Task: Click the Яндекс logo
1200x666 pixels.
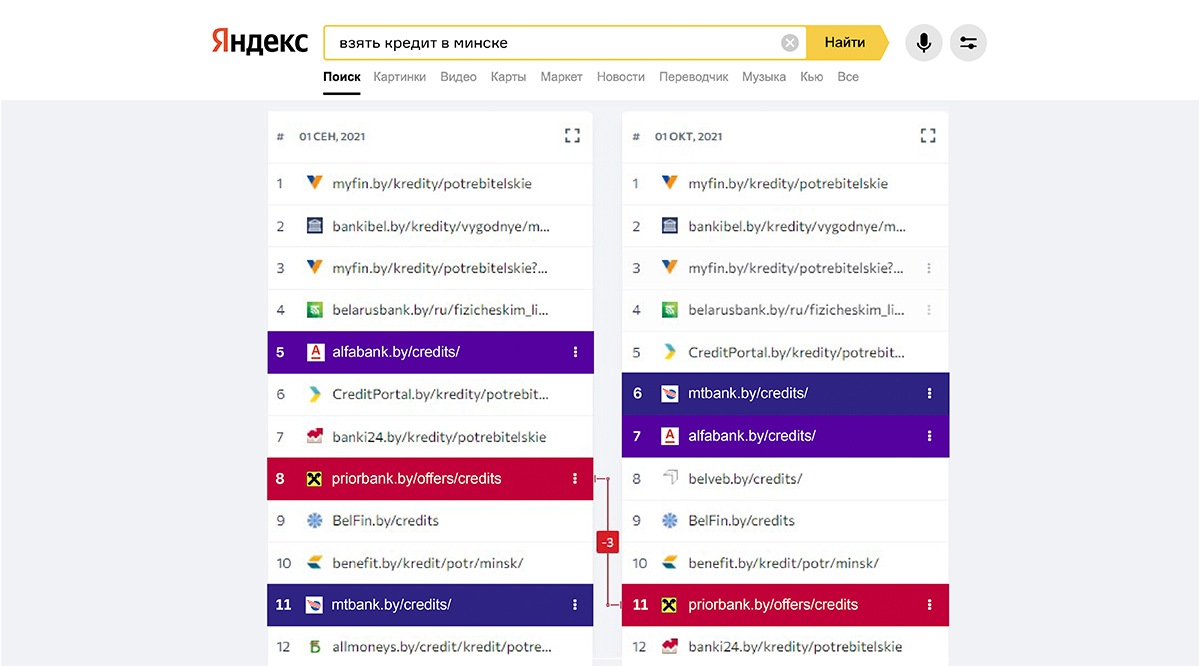Action: pos(260,43)
